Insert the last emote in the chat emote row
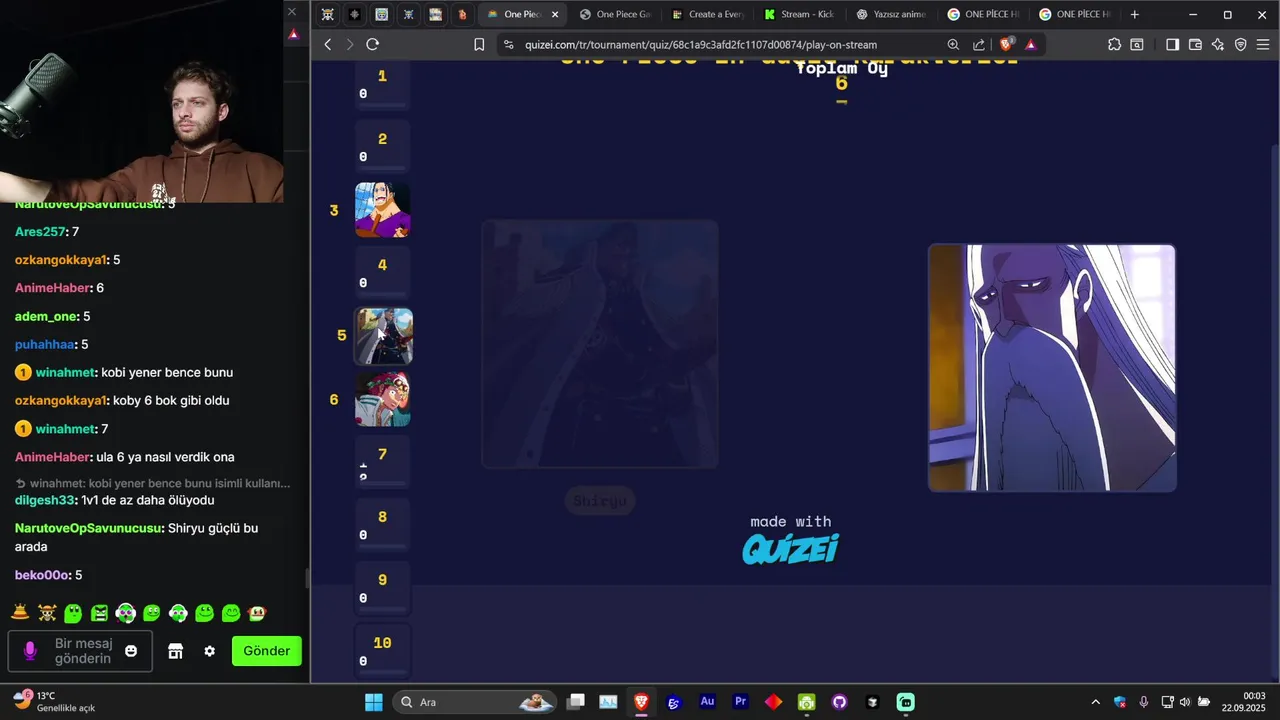Image resolution: width=1280 pixels, height=720 pixels. (x=257, y=613)
